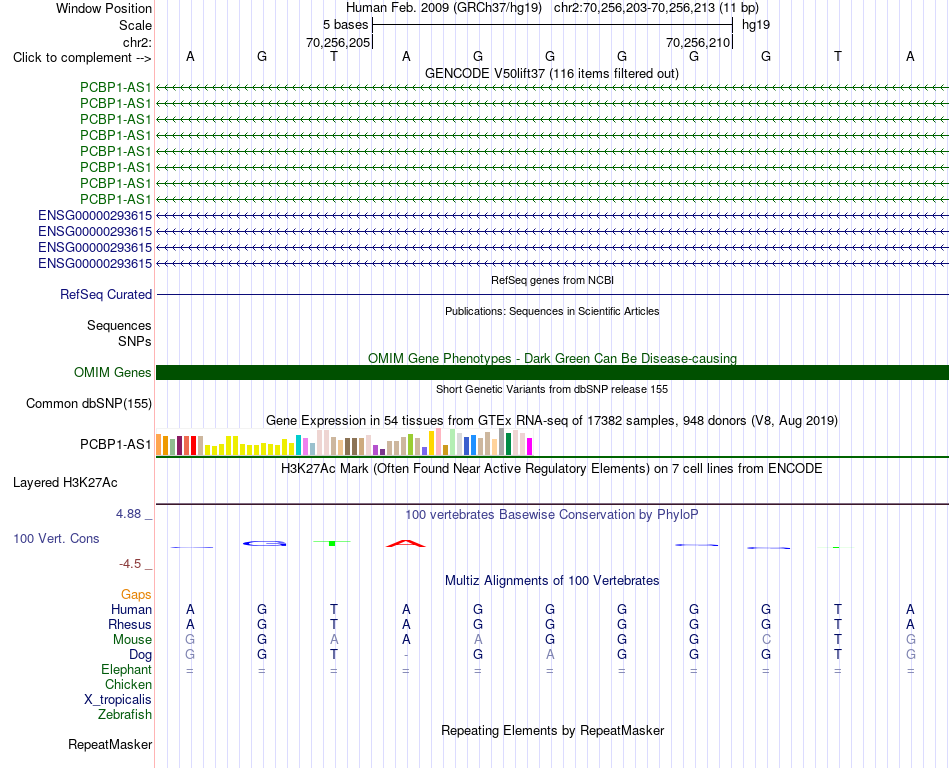Select the Rhesus alignment row label

130,624
